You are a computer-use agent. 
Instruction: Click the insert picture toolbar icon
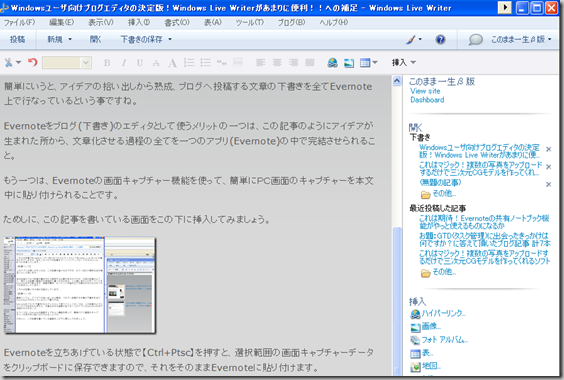(349, 63)
